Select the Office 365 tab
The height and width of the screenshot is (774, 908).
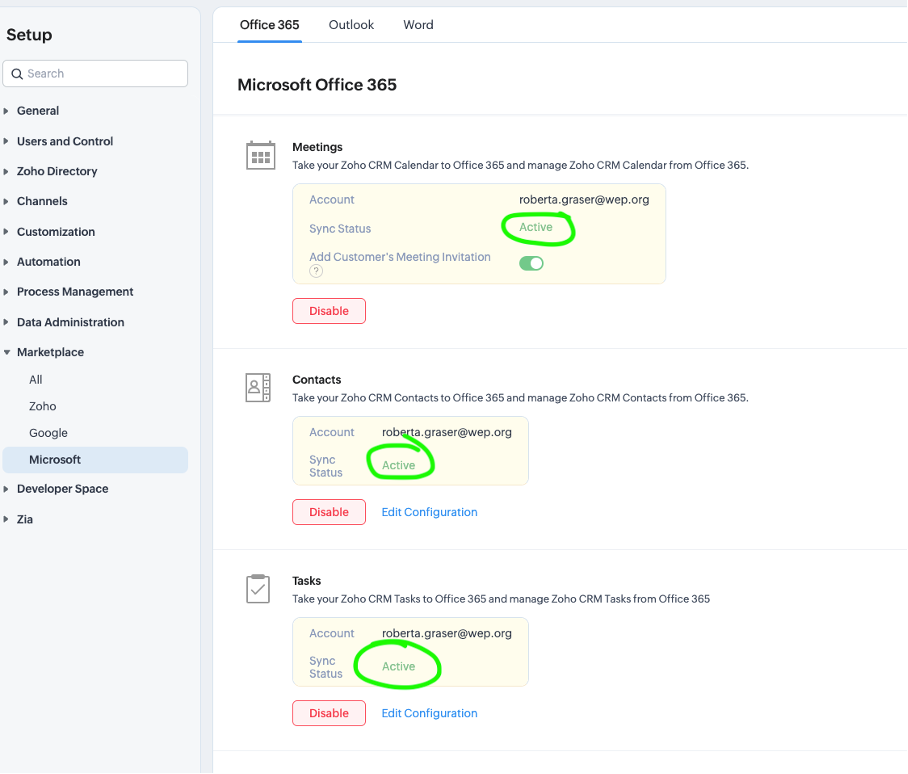(x=269, y=25)
